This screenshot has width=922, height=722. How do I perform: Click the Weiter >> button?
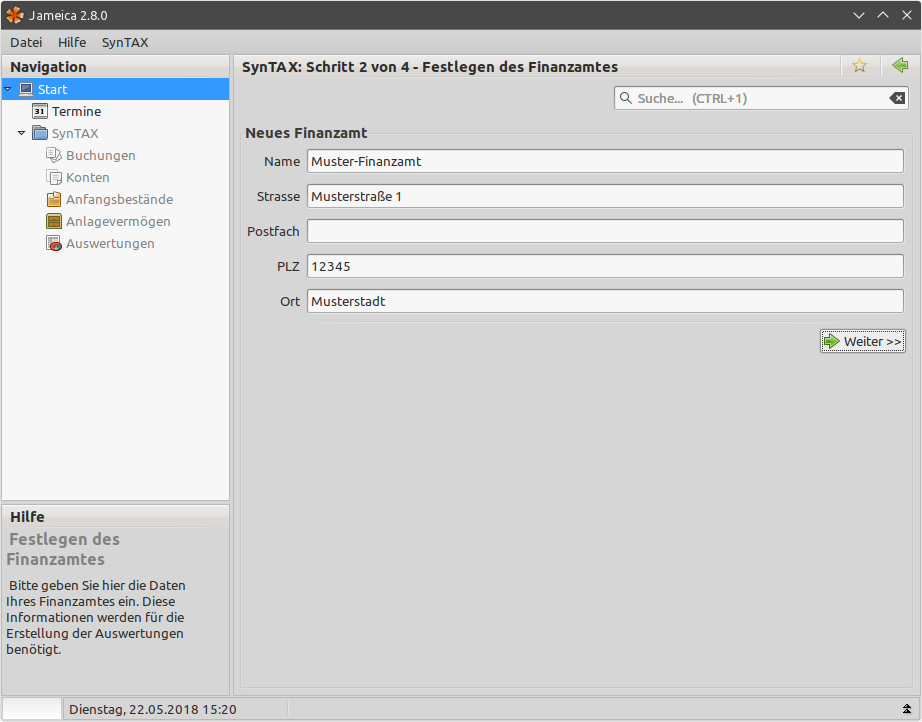pyautogui.click(x=863, y=341)
